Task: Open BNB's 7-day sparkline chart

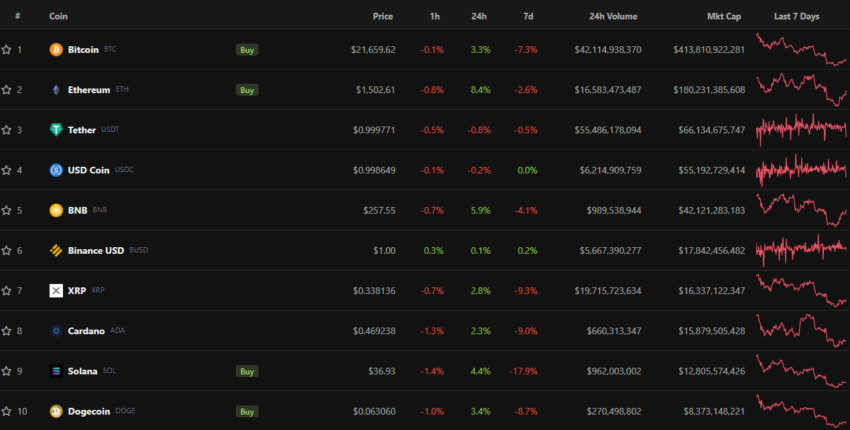Action: coord(801,210)
